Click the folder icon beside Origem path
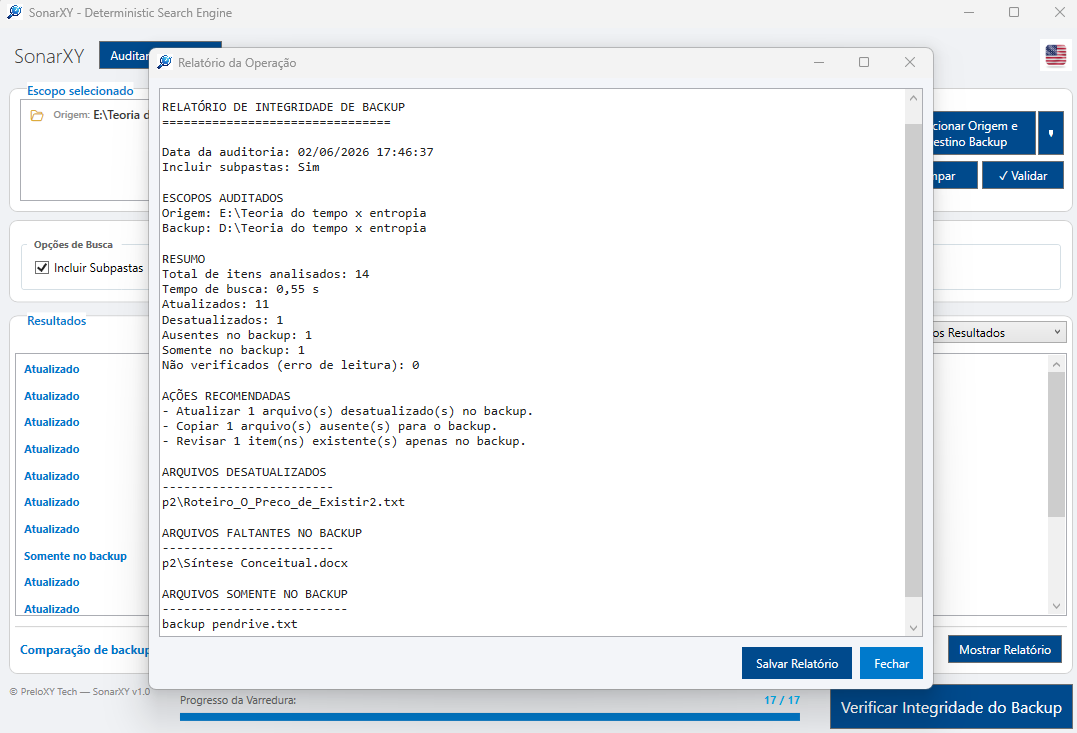 [x=37, y=115]
